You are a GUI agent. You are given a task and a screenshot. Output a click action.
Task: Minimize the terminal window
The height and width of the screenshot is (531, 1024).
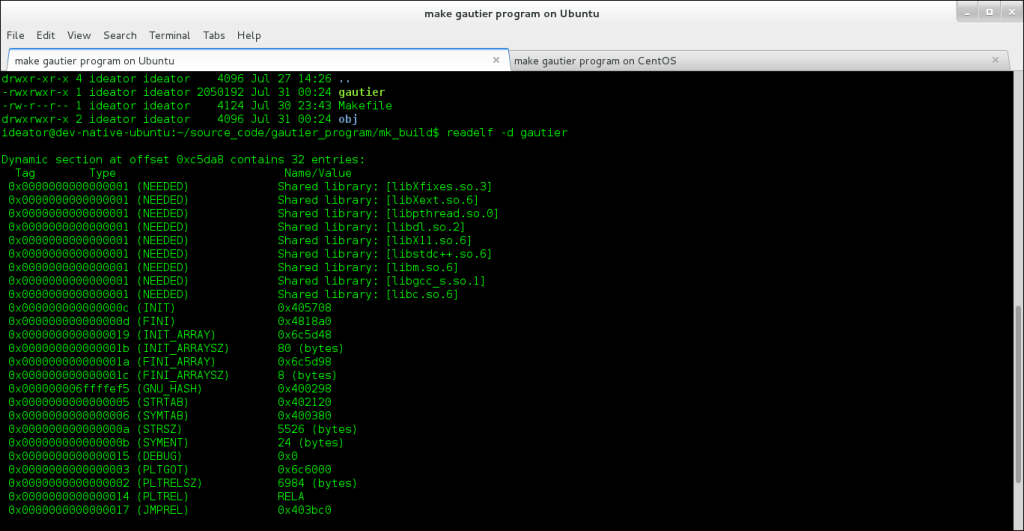[967, 12]
